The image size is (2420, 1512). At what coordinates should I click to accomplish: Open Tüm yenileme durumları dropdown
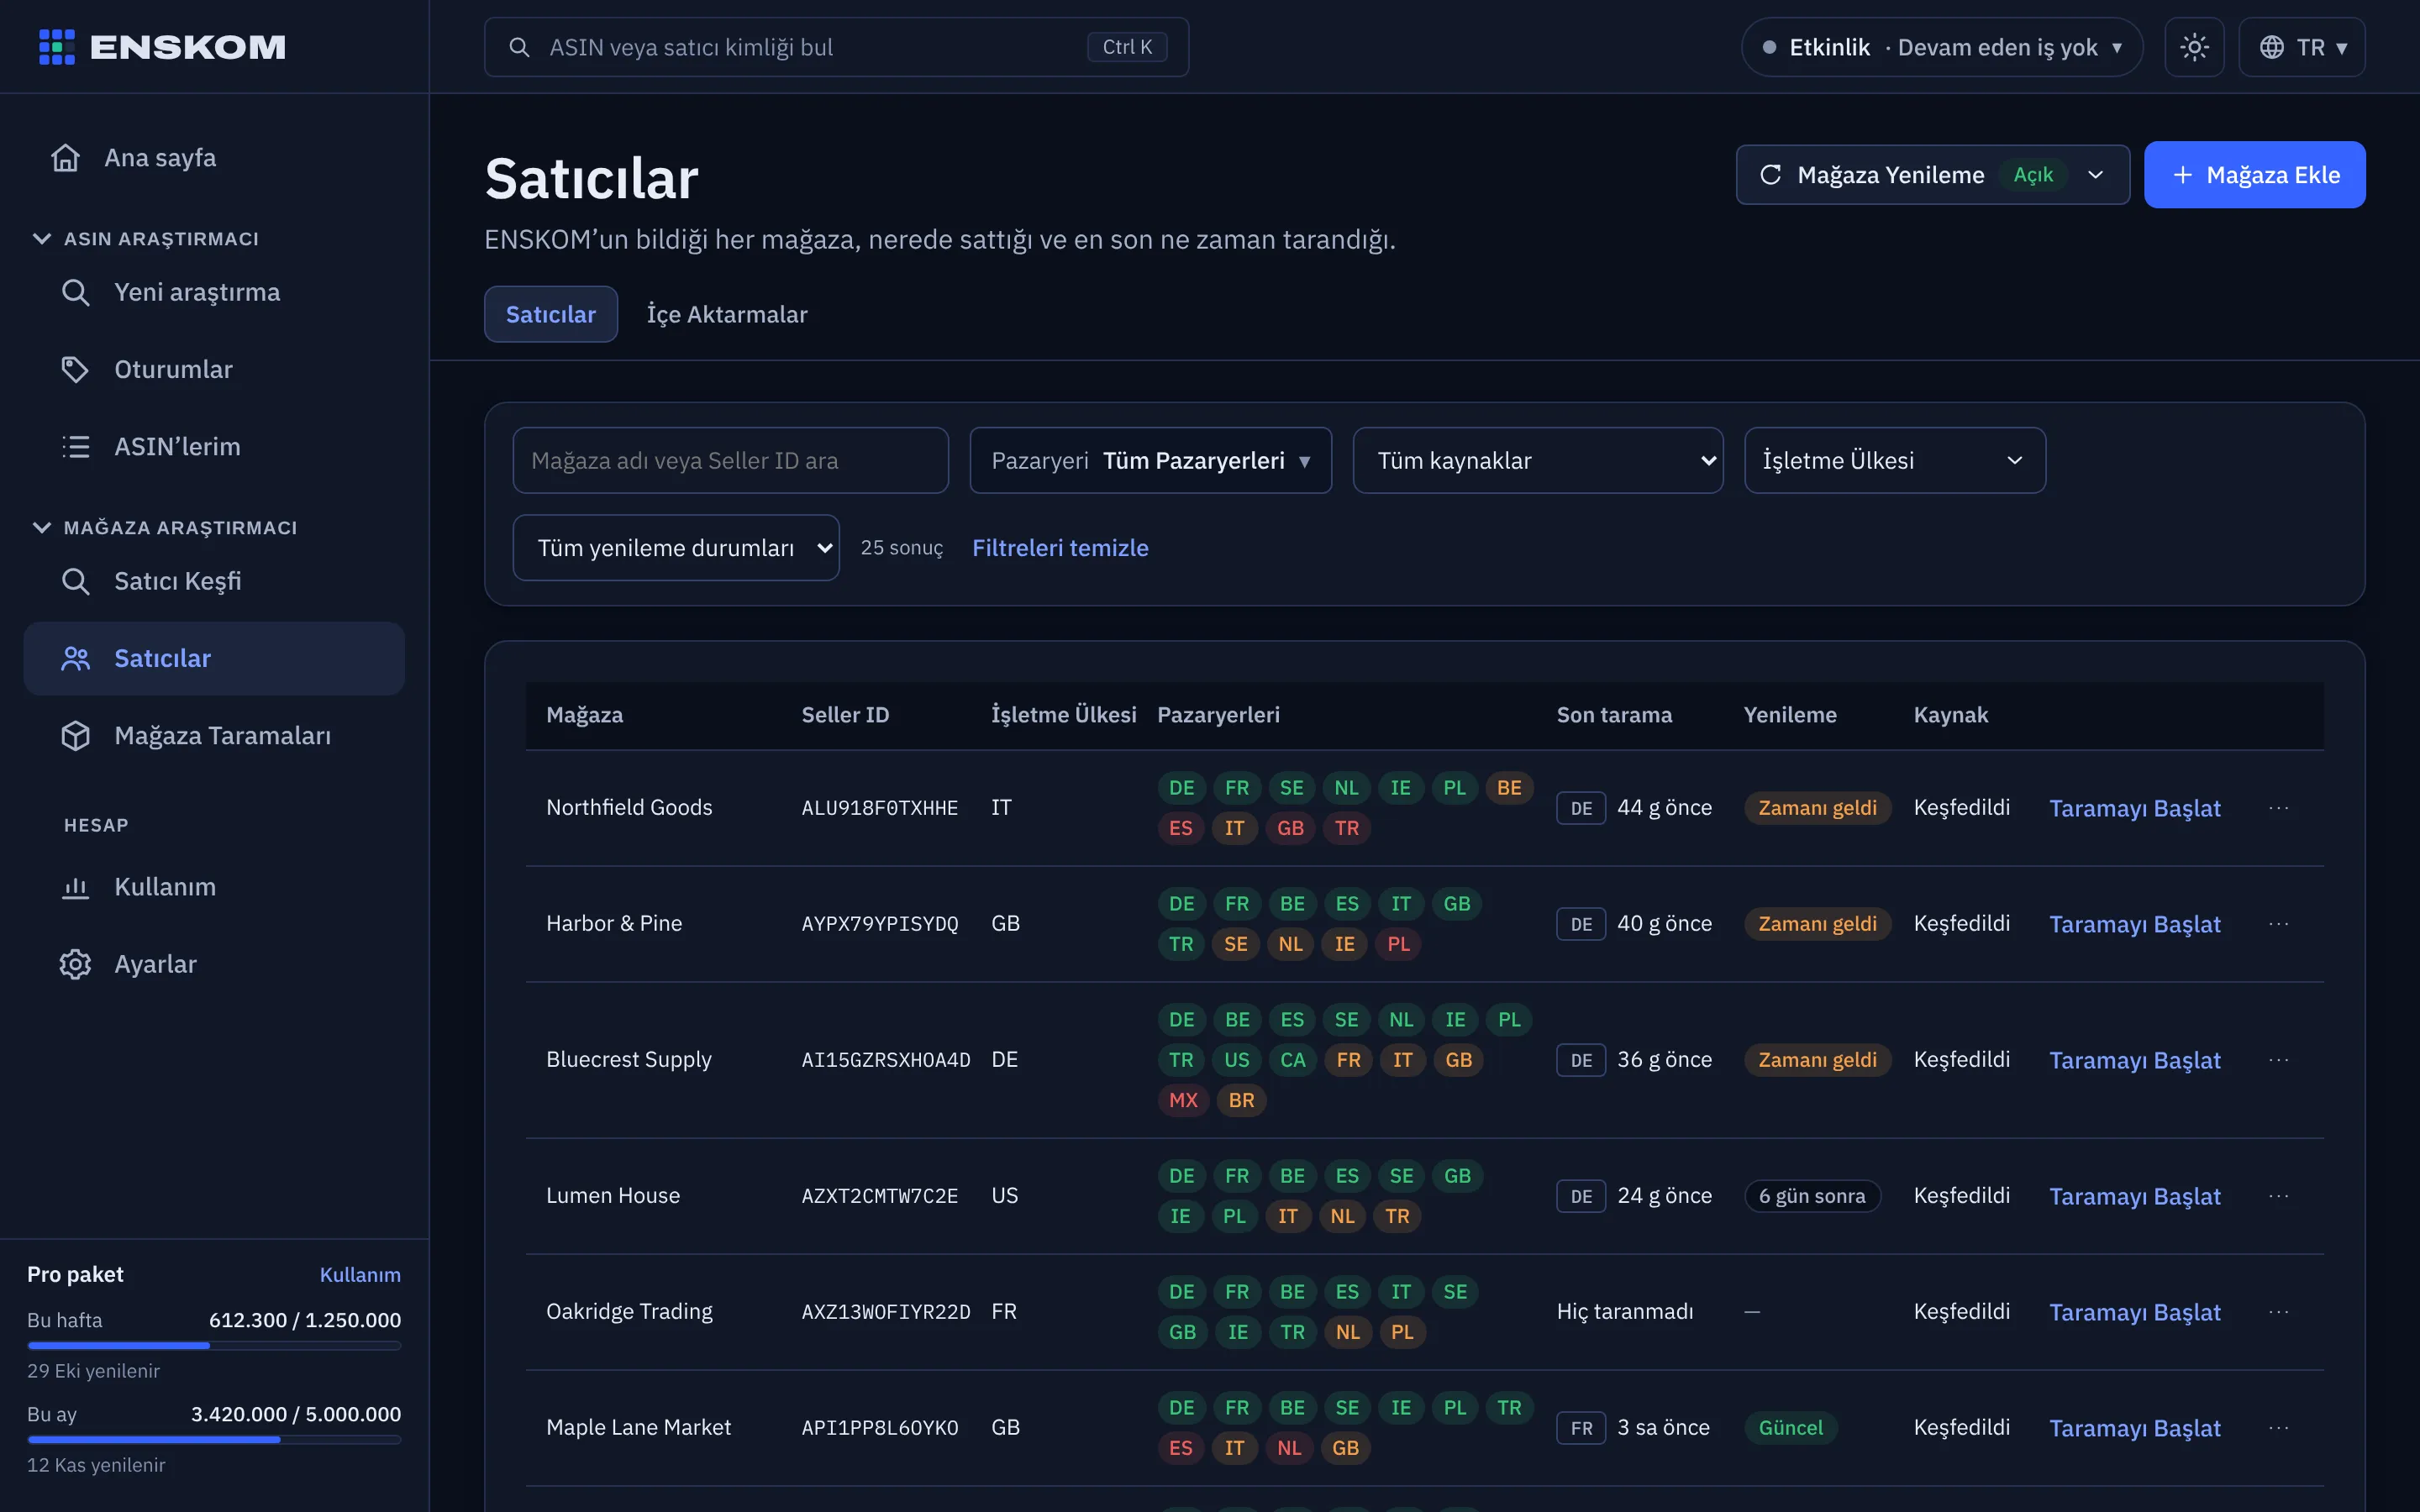click(676, 548)
